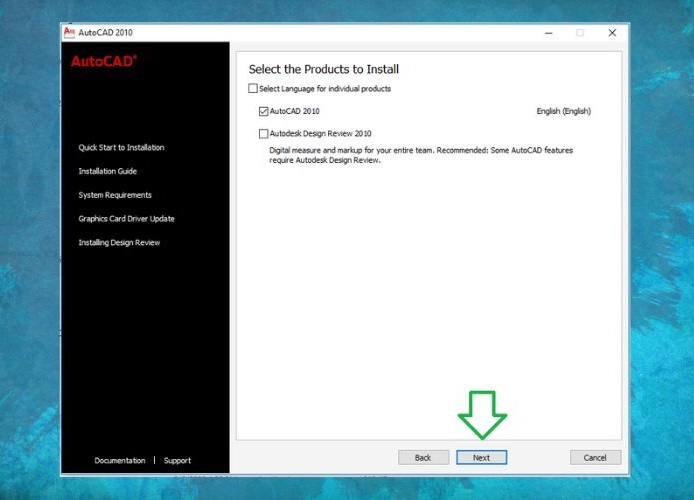Check Autodesk Design Review 2010 checkbox
The width and height of the screenshot is (694, 500).
[x=263, y=134]
